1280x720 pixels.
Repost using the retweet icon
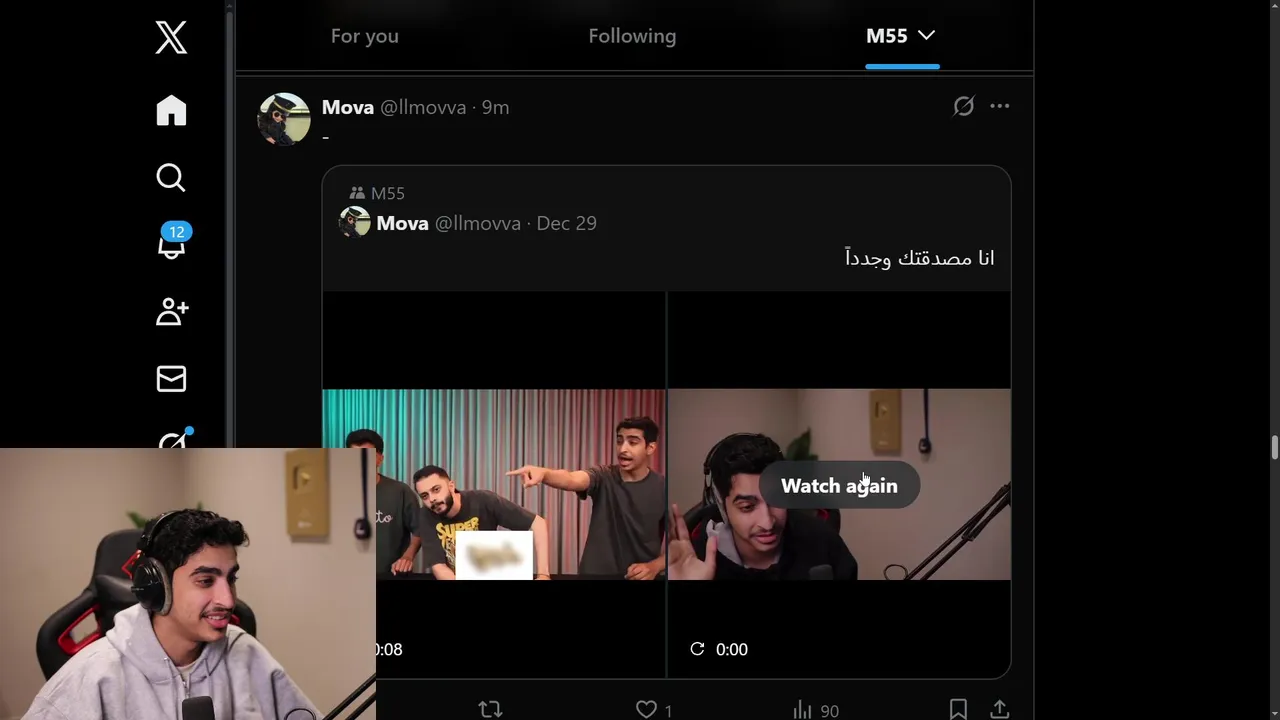[x=490, y=709]
